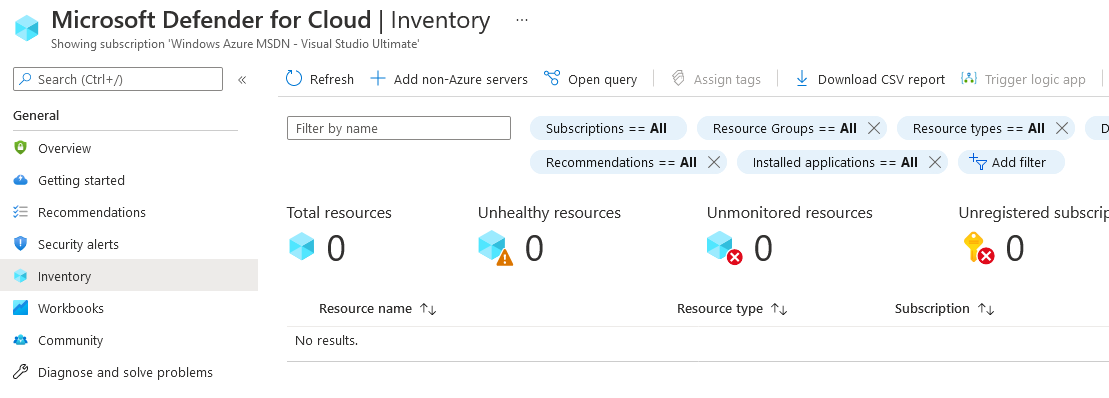
Task: Click the Download CSV report arrow icon
Action: pyautogui.click(x=801, y=78)
